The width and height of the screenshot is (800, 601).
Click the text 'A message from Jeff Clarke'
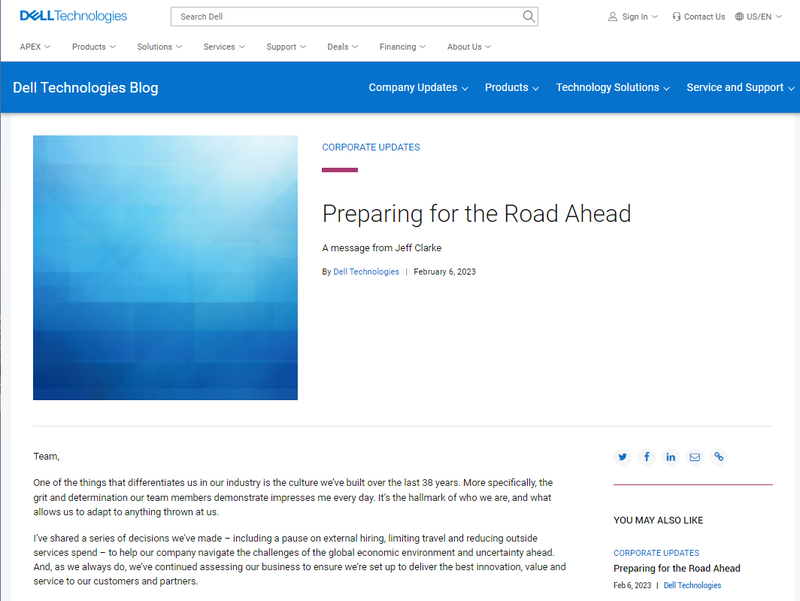coord(382,248)
